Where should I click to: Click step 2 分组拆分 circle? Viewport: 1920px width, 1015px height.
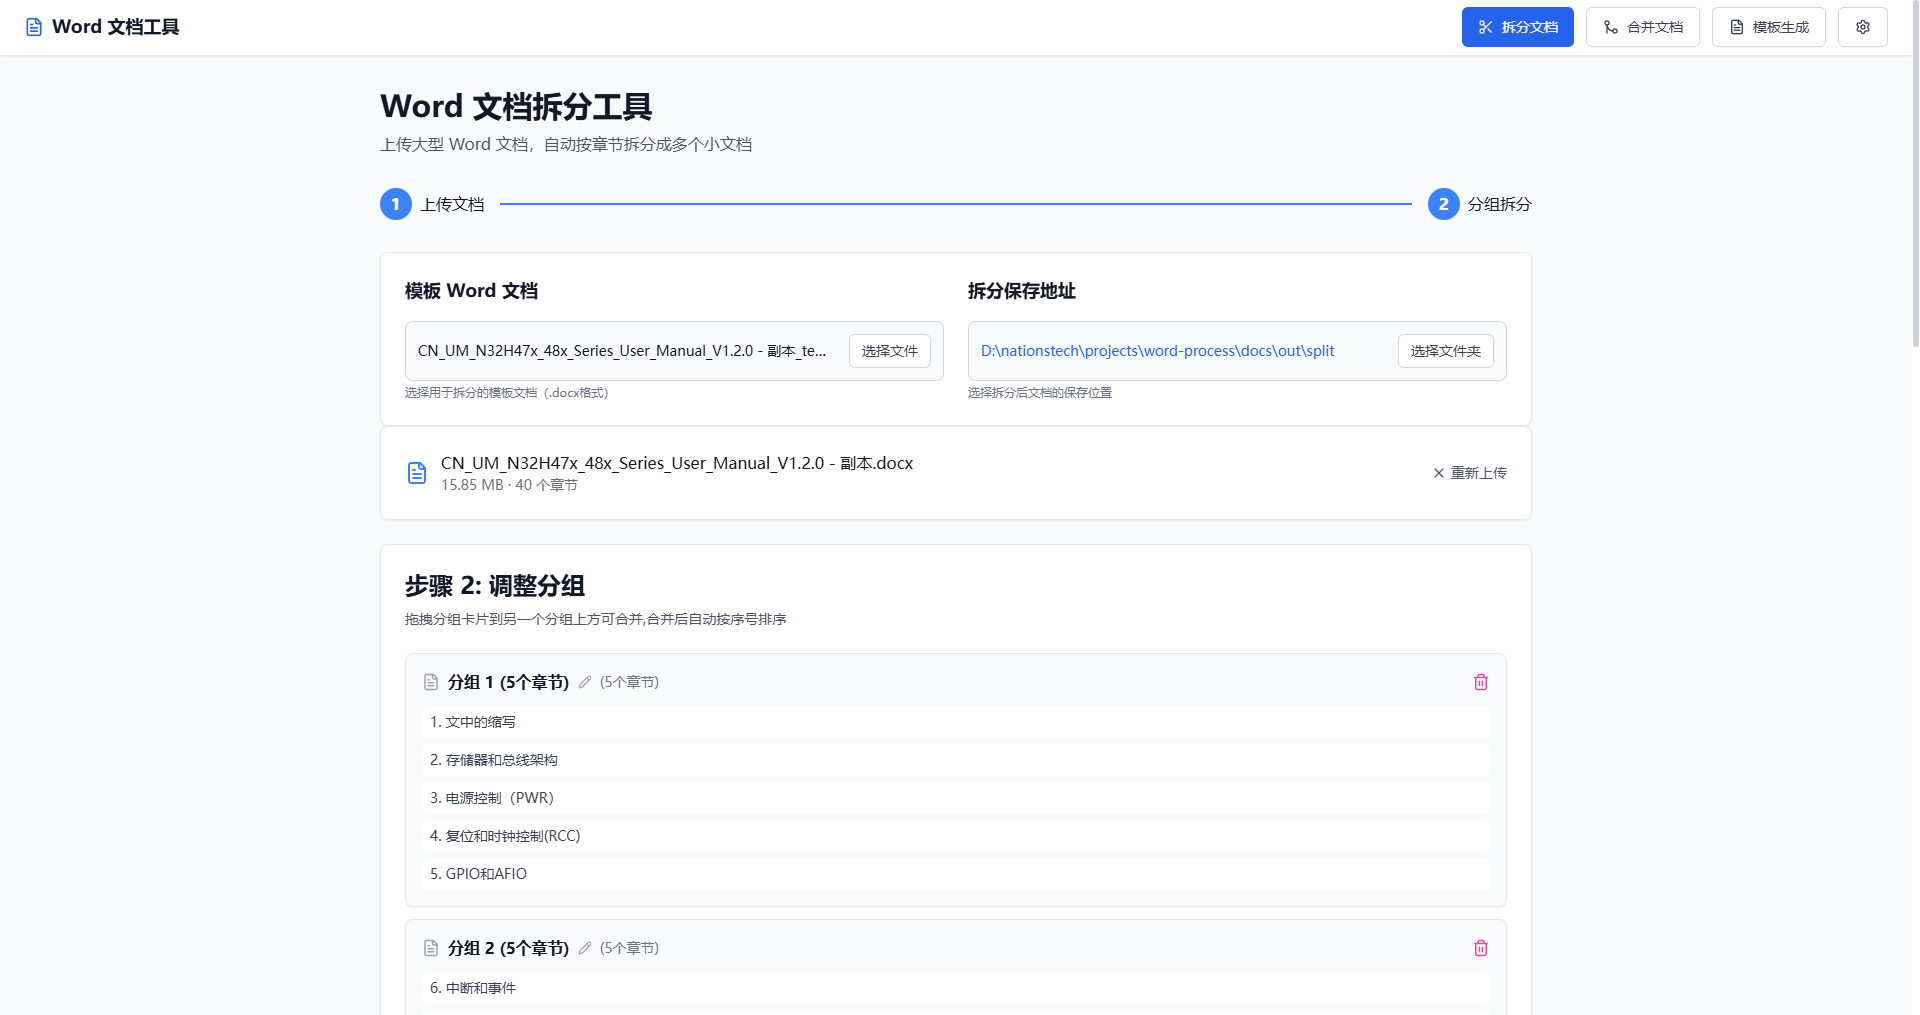1443,203
